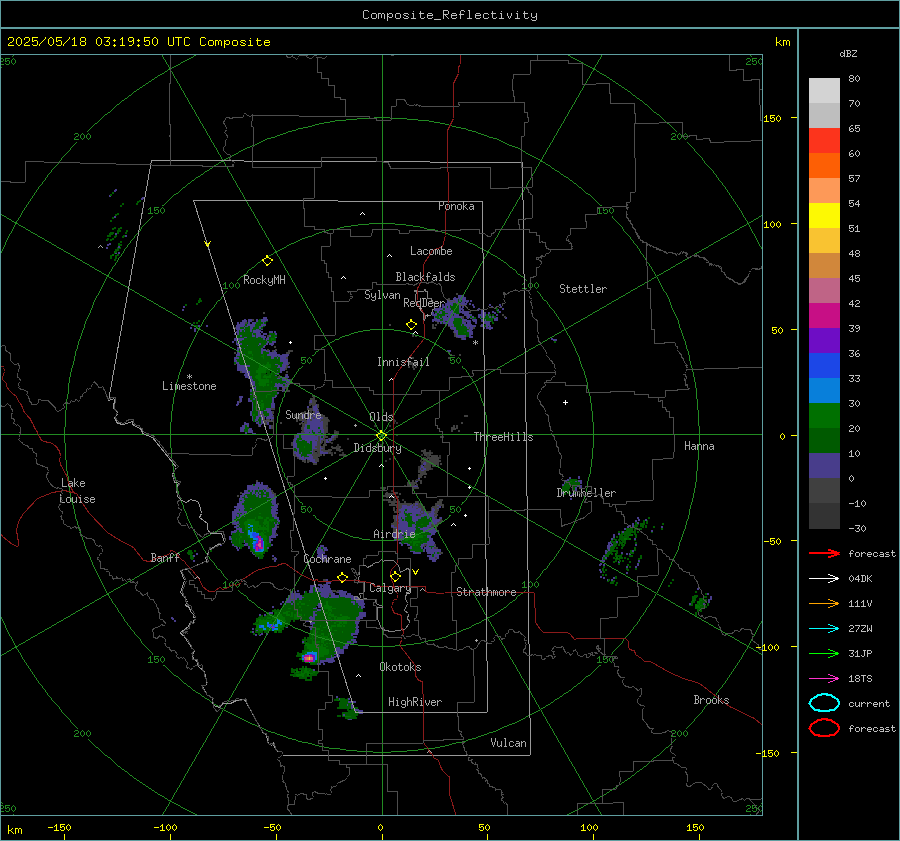Image resolution: width=900 pixels, height=841 pixels.
Task: Click the Hanna city label
Action: click(699, 446)
